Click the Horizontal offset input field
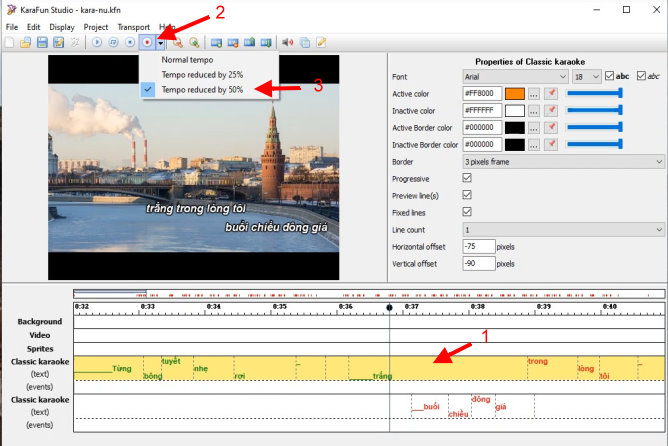The height and width of the screenshot is (446, 668). pyautogui.click(x=478, y=246)
